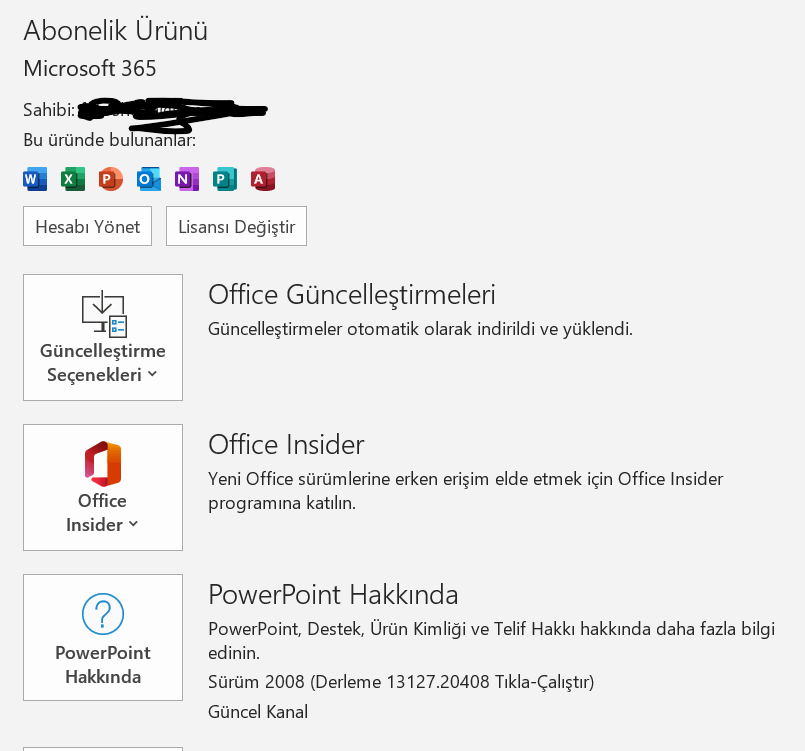Click the update download icon
Image resolution: width=805 pixels, height=751 pixels.
click(104, 314)
